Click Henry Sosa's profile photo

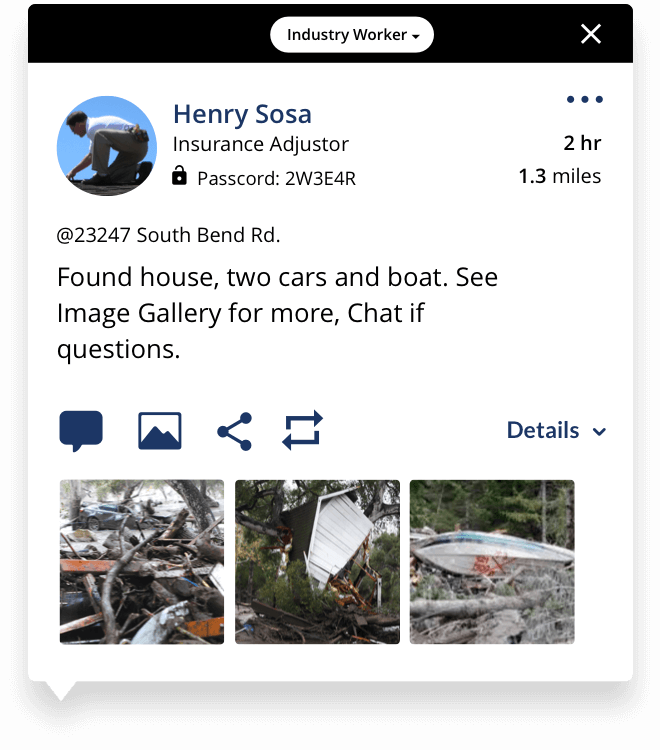pos(107,146)
